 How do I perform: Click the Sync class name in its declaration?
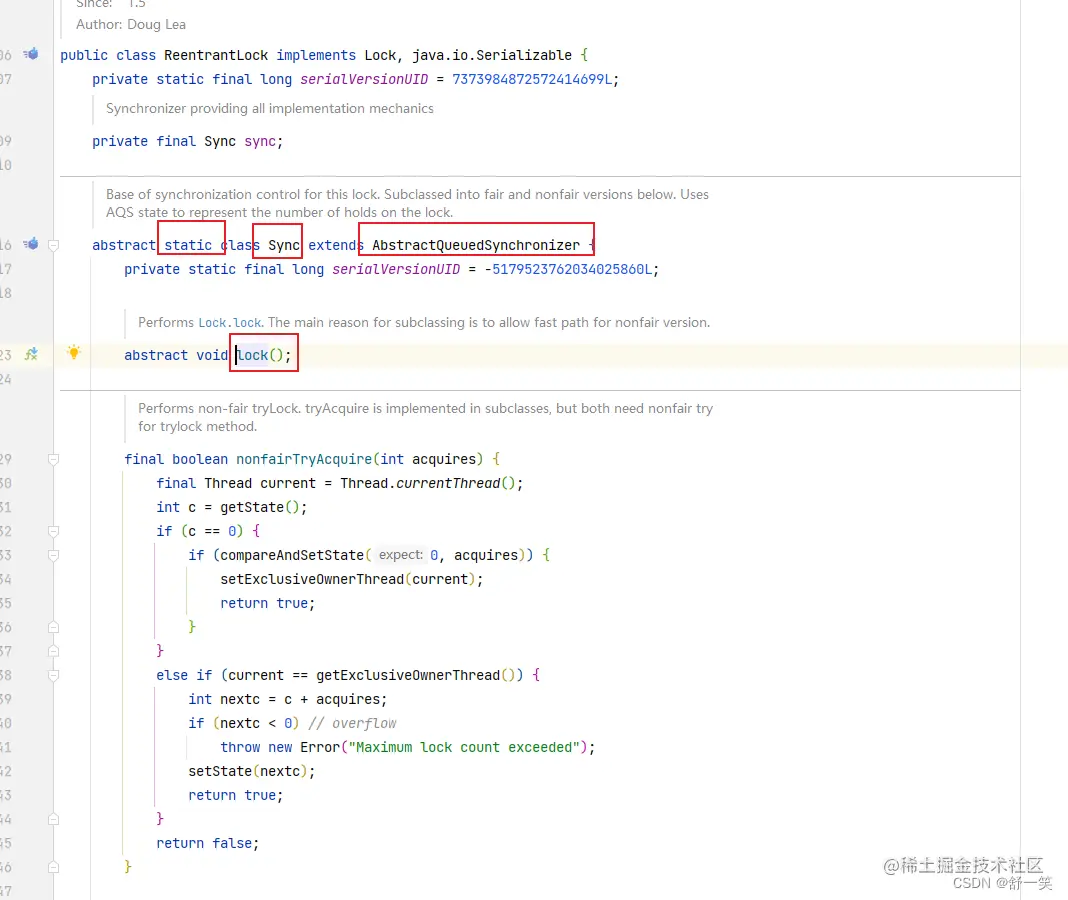click(283, 245)
